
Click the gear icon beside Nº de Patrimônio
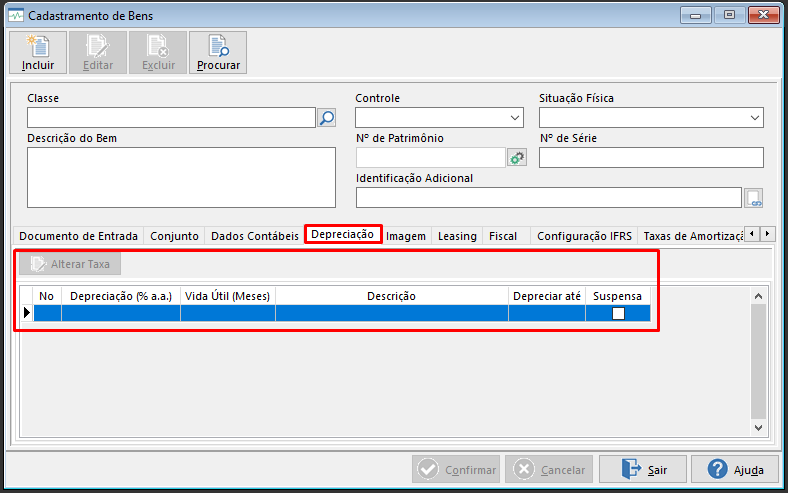[517, 158]
